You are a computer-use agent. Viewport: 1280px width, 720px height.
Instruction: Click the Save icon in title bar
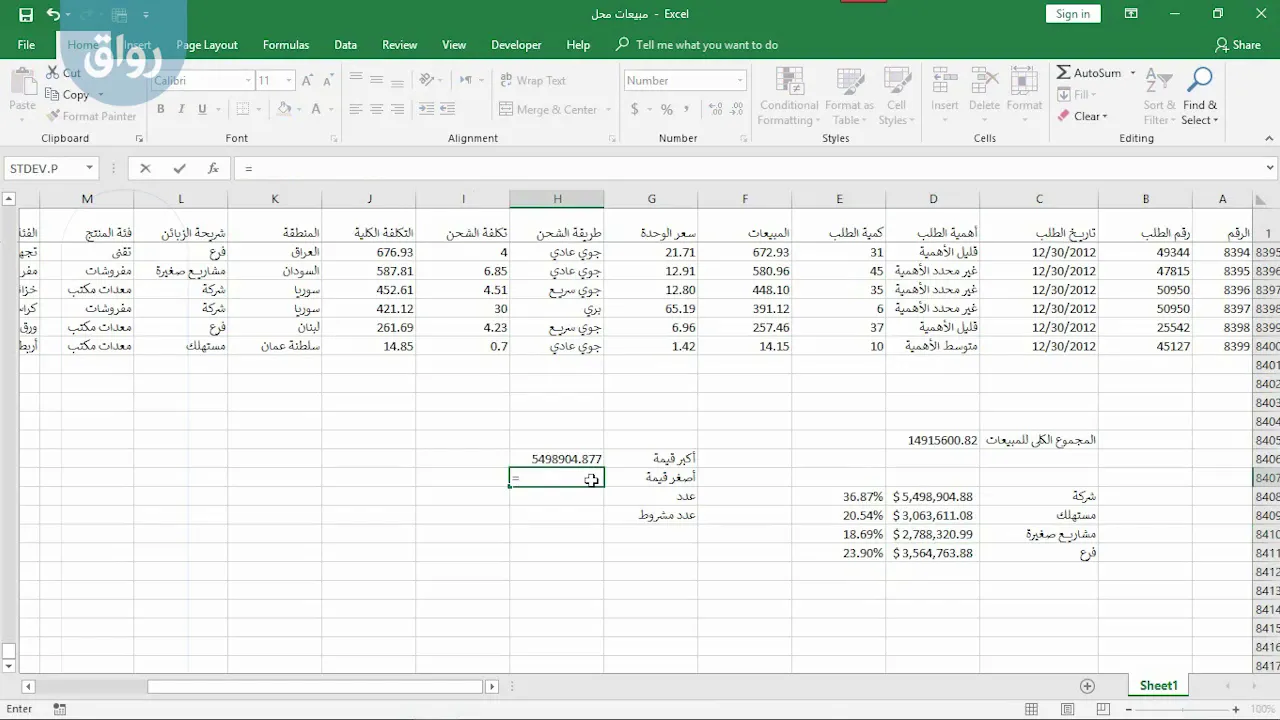click(26, 15)
